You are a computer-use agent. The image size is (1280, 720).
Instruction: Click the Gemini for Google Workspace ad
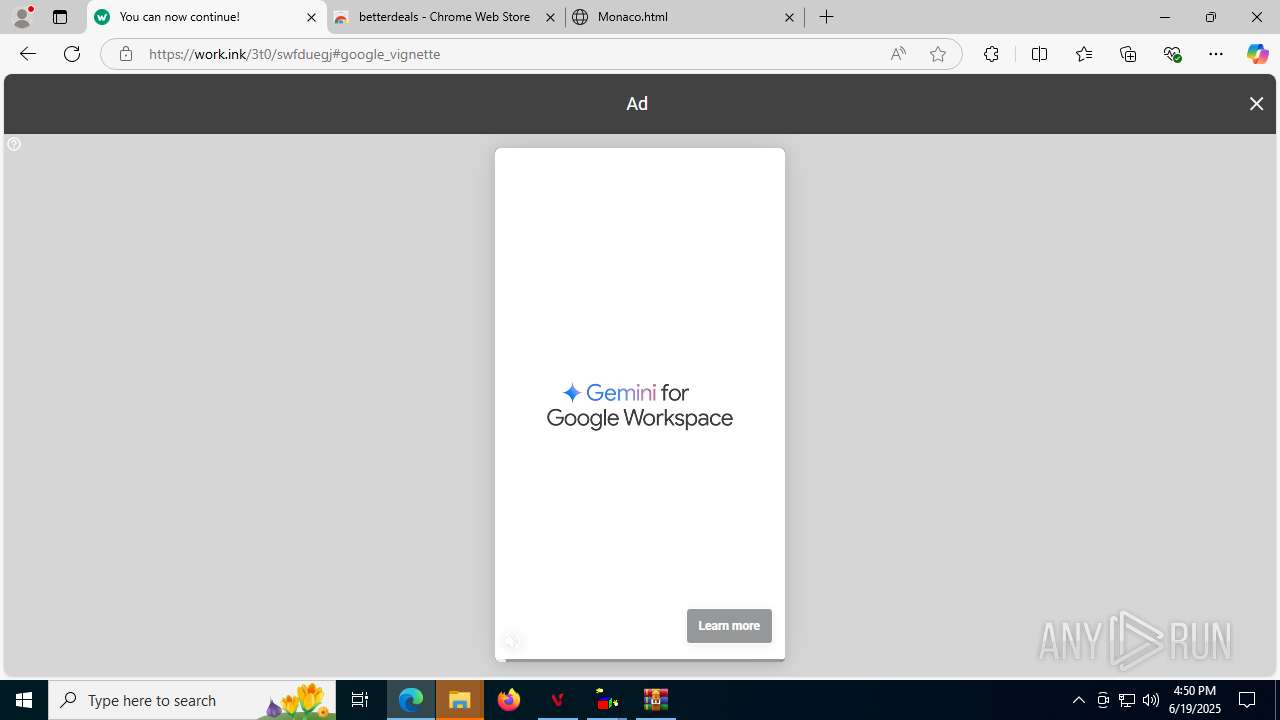(x=640, y=405)
